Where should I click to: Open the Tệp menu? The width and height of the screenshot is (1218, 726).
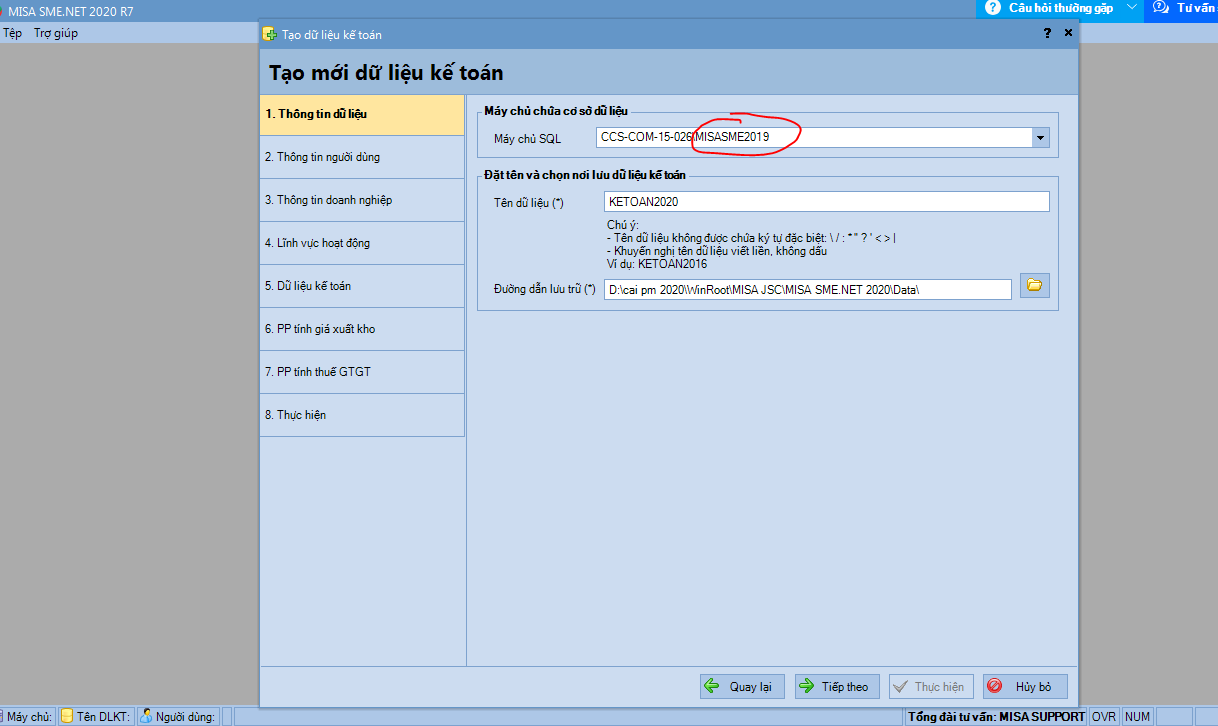pyautogui.click(x=12, y=33)
